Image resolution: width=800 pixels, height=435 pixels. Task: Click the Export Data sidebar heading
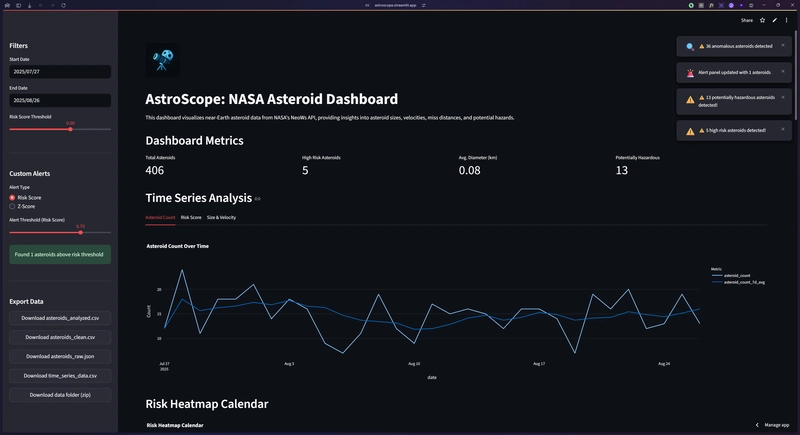pos(26,302)
